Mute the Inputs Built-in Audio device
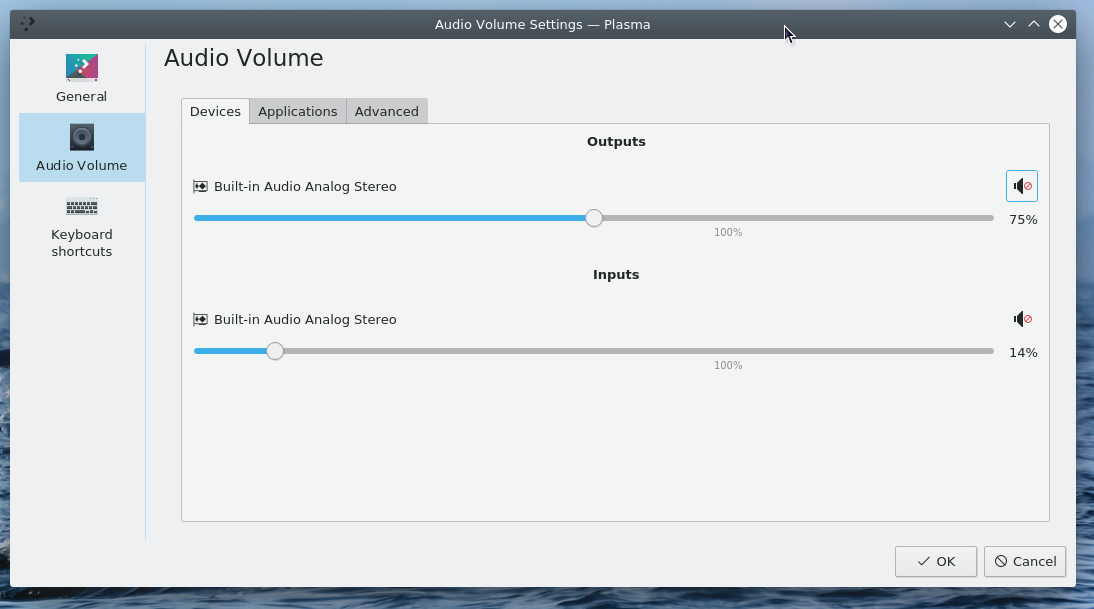 point(1021,319)
